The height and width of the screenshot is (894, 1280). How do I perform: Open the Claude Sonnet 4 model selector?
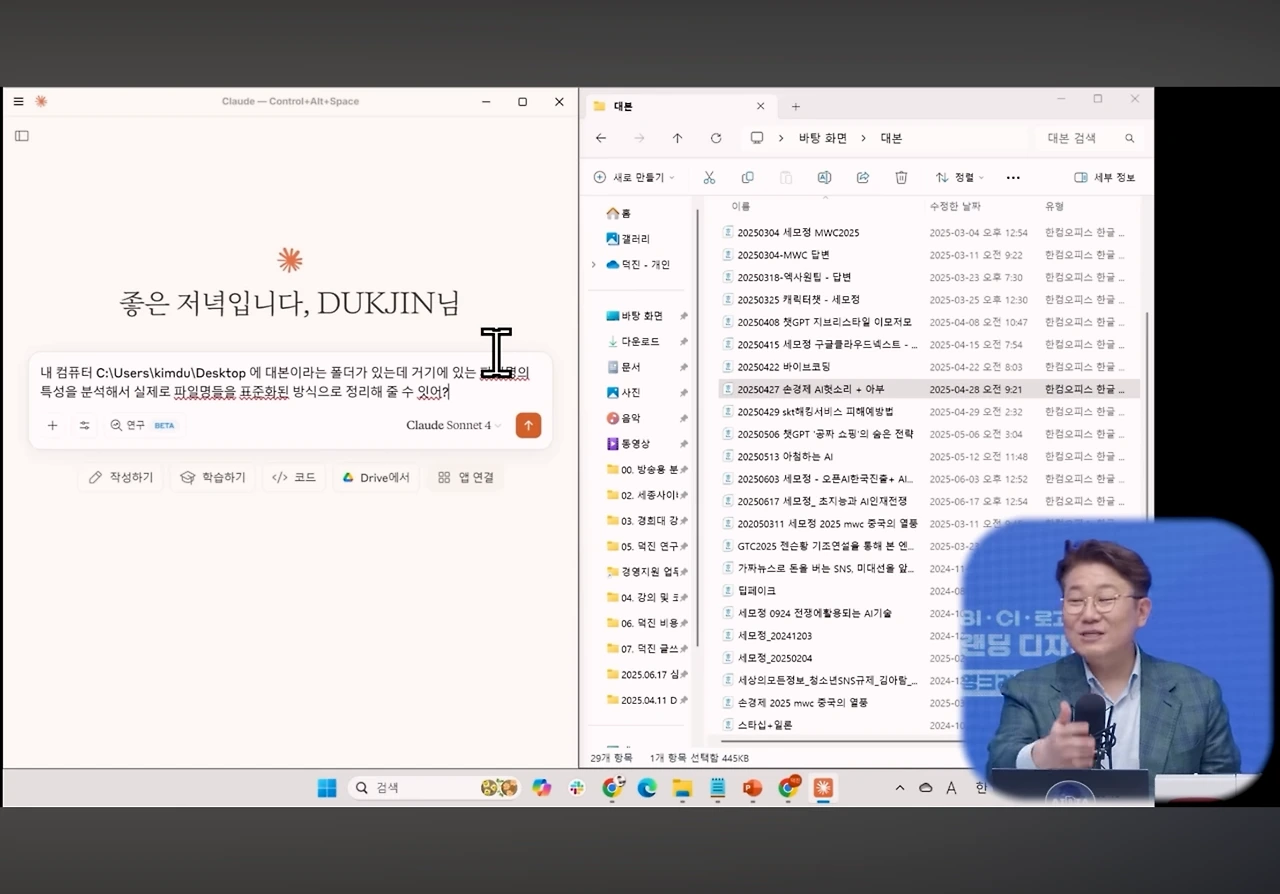click(454, 425)
